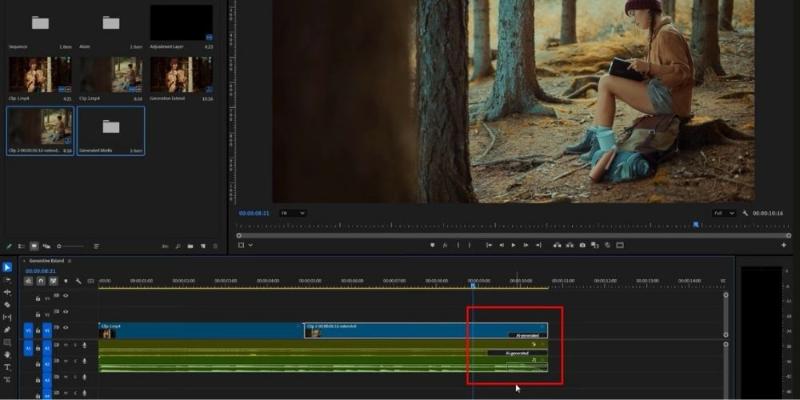Select the Selection tool arrow

(x=8, y=268)
